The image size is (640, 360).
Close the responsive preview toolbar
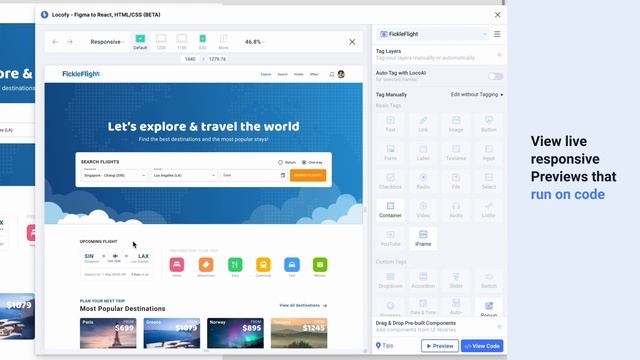click(352, 42)
